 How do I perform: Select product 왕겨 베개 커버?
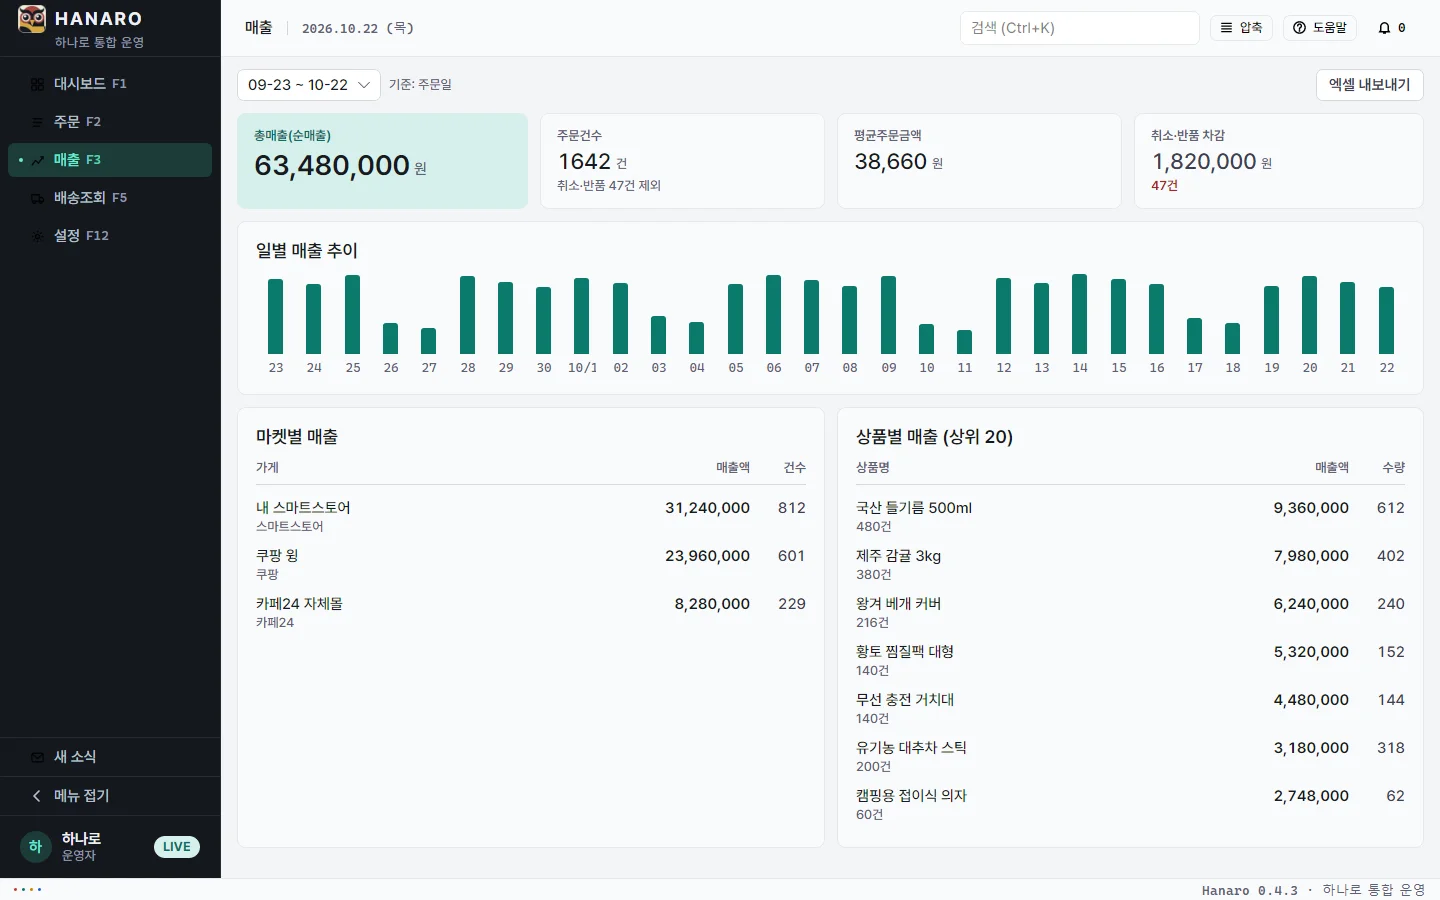1130,612
